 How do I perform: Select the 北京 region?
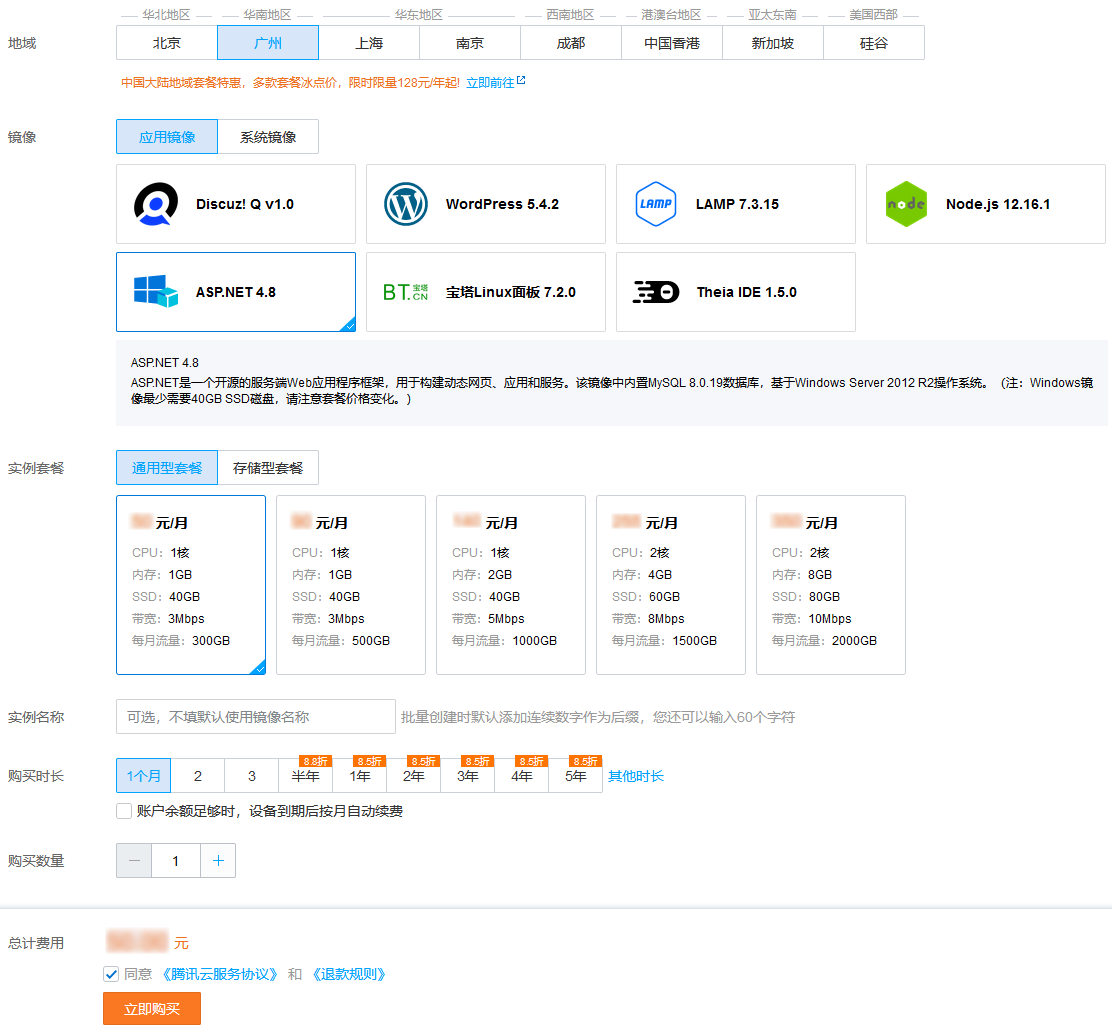[x=167, y=43]
